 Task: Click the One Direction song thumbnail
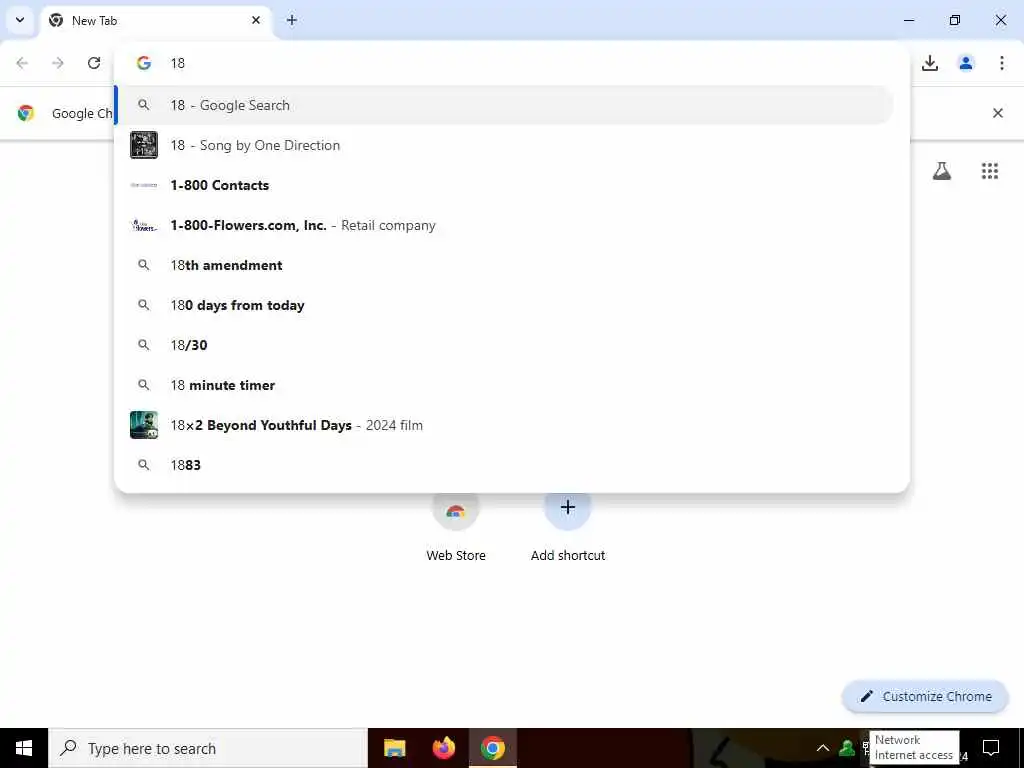click(x=144, y=145)
